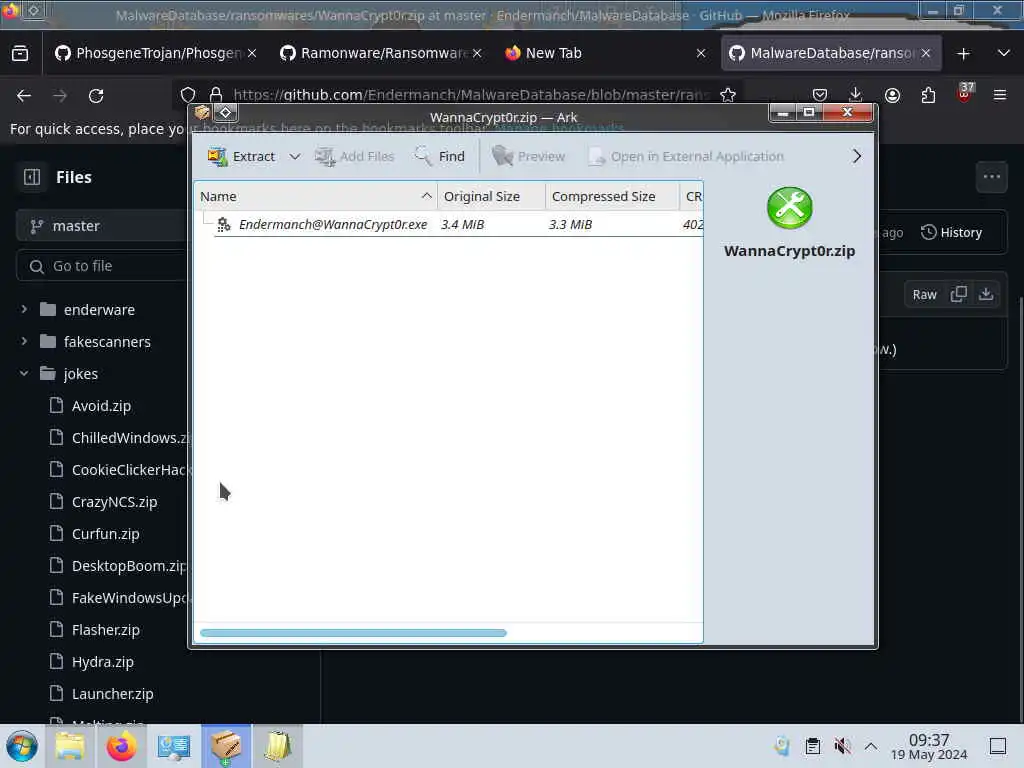Click the Firefox View icon

coord(20,53)
